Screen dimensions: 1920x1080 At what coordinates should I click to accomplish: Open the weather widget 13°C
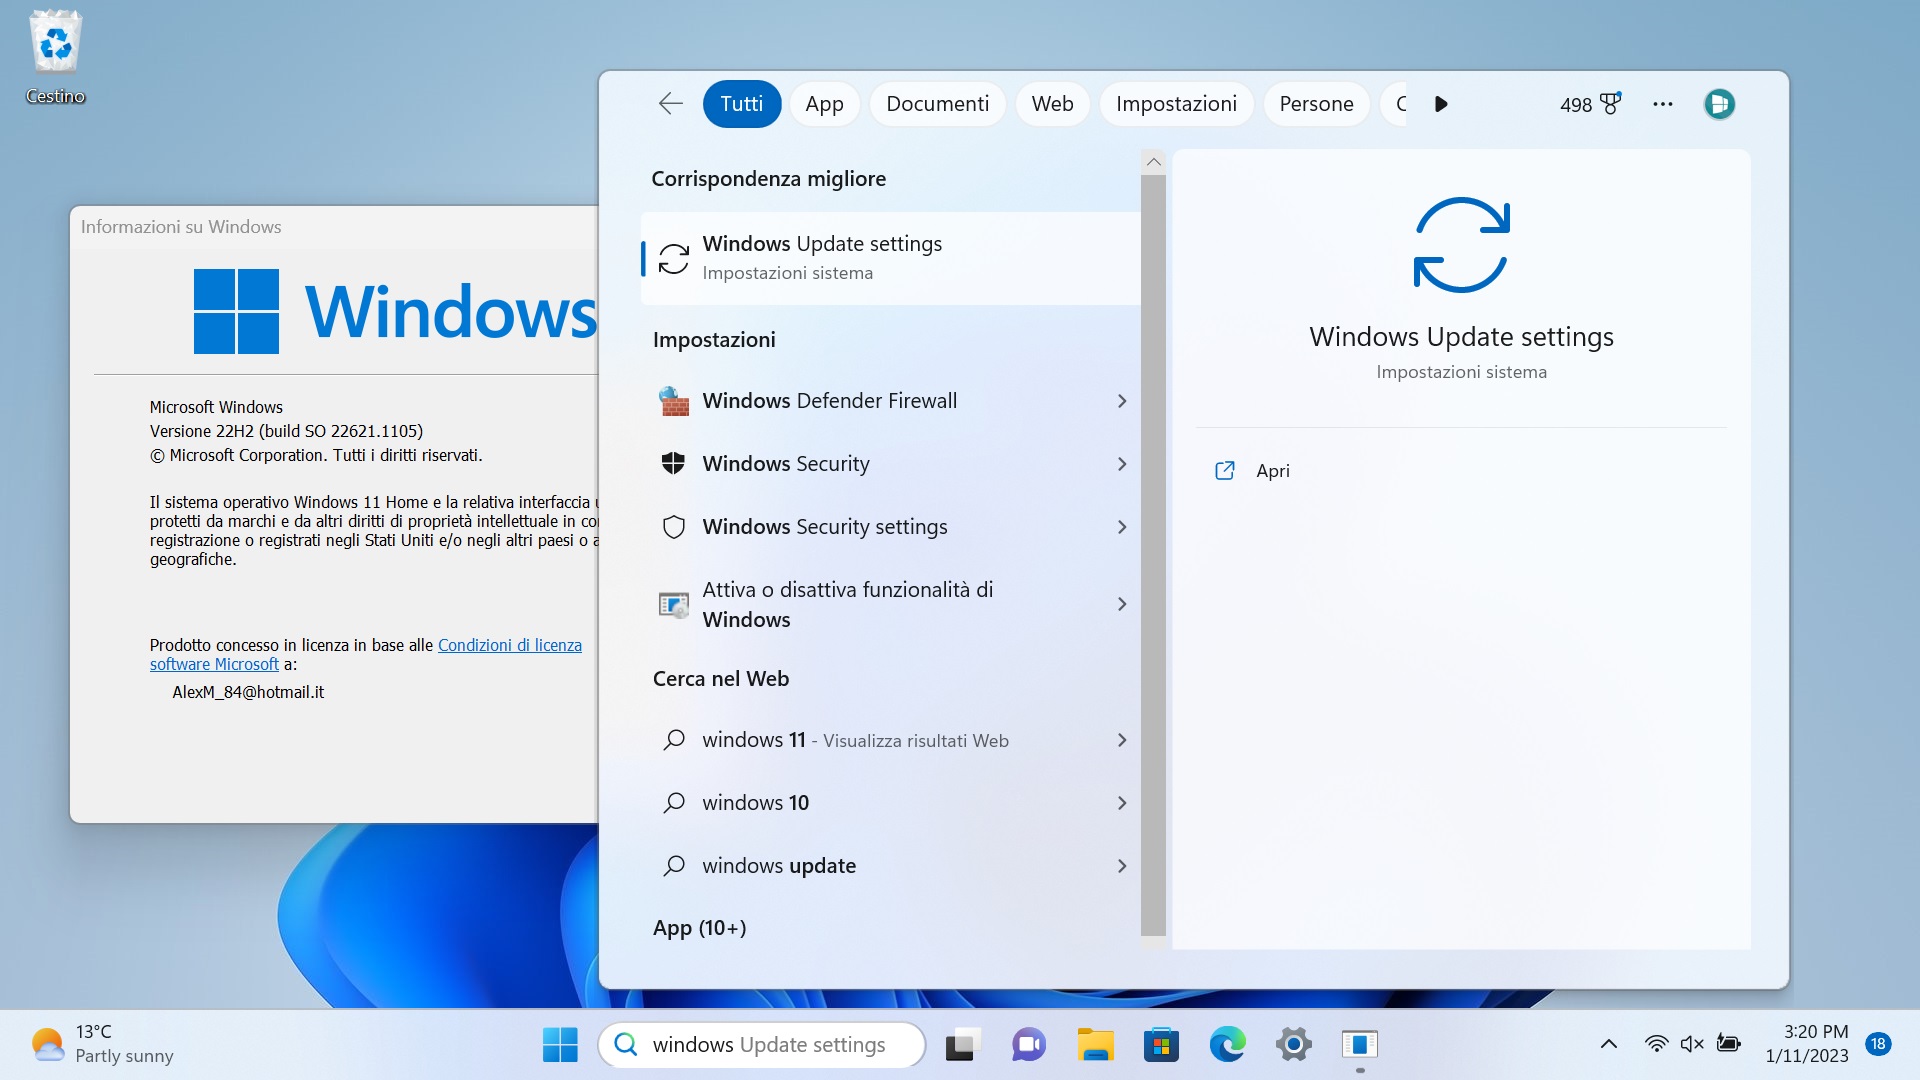pos(102,1045)
